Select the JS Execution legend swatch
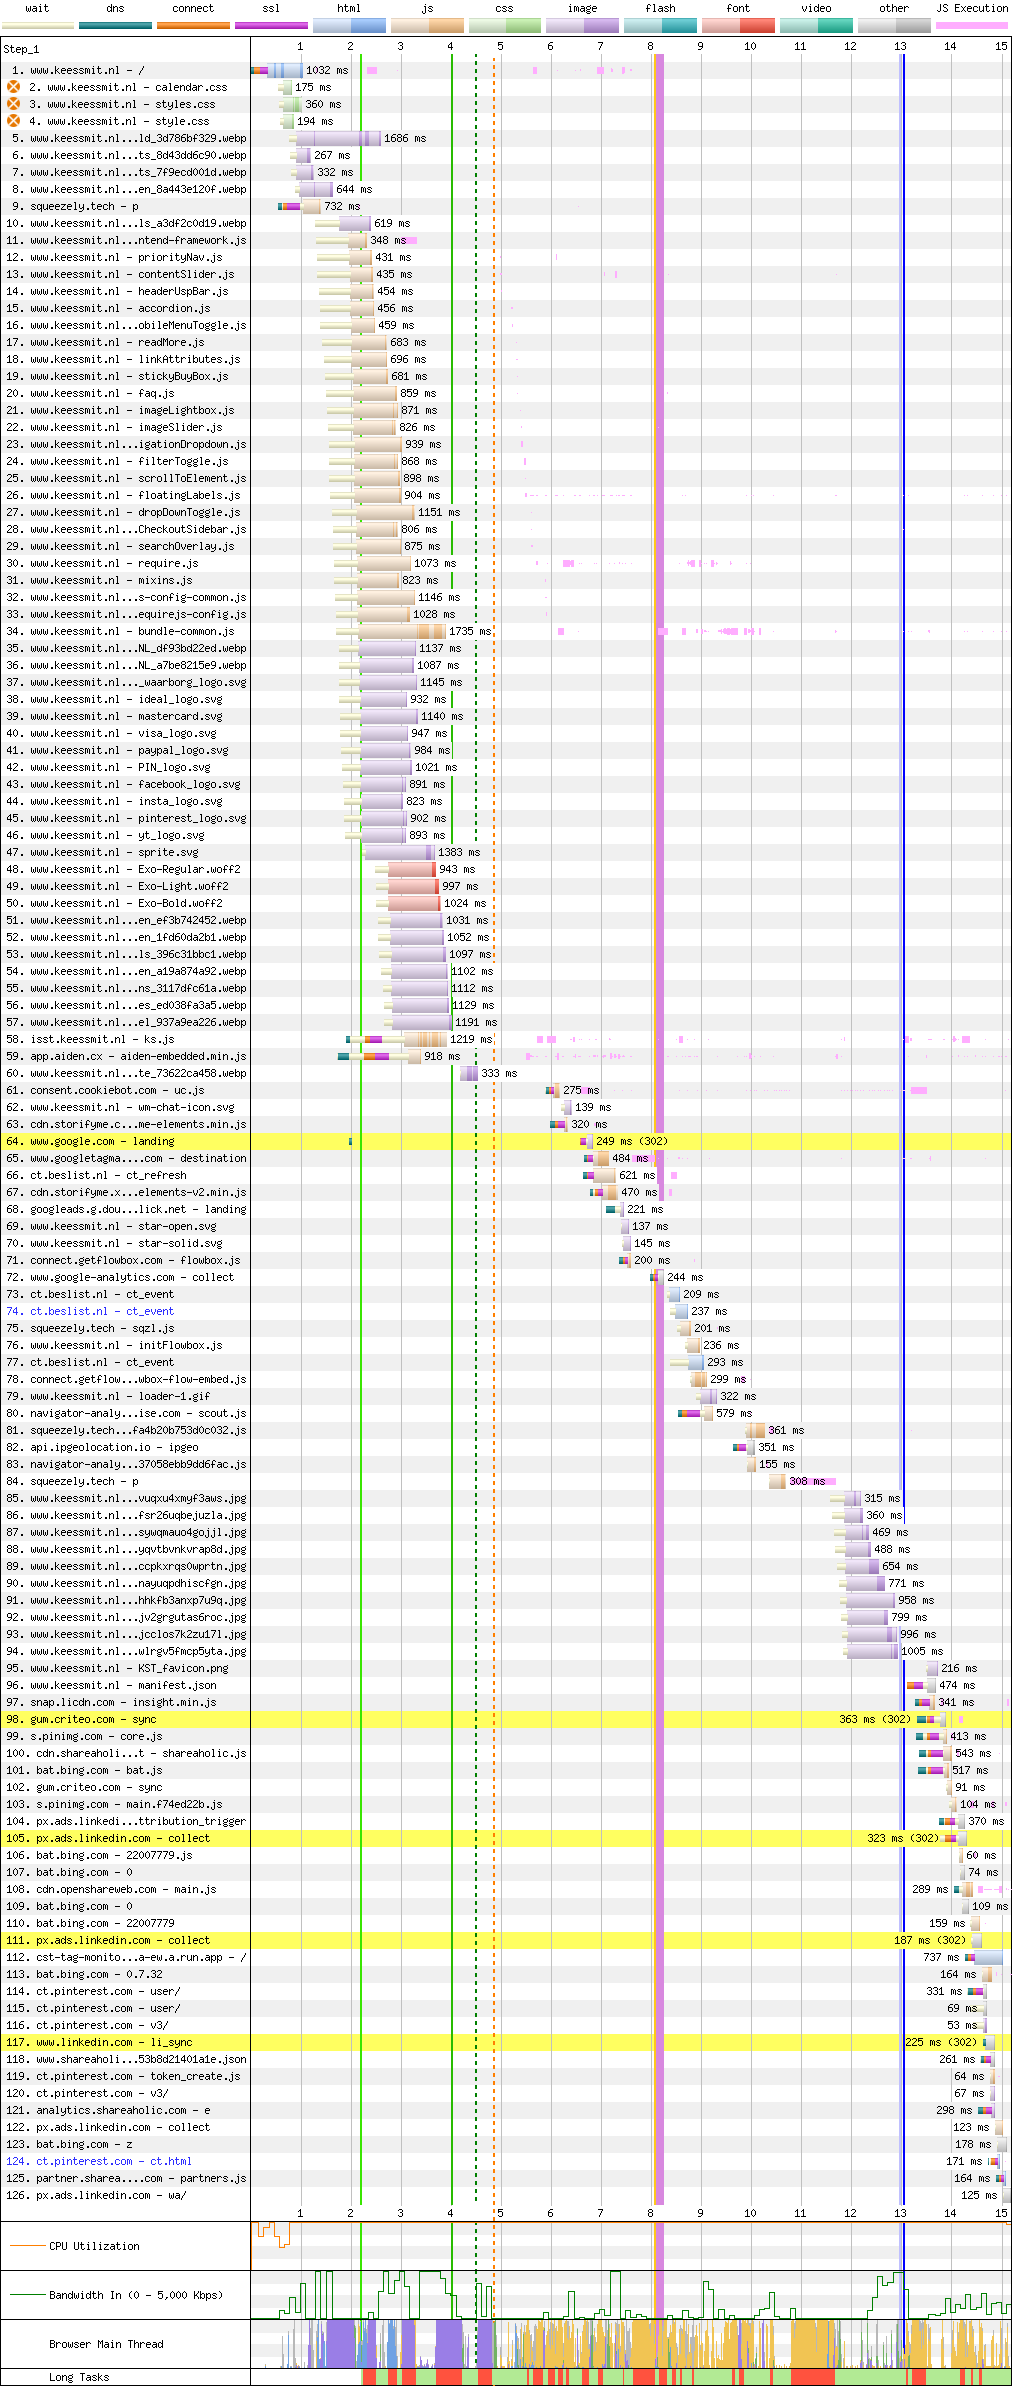Image resolution: width=1012 pixels, height=2386 pixels. pyautogui.click(x=971, y=25)
